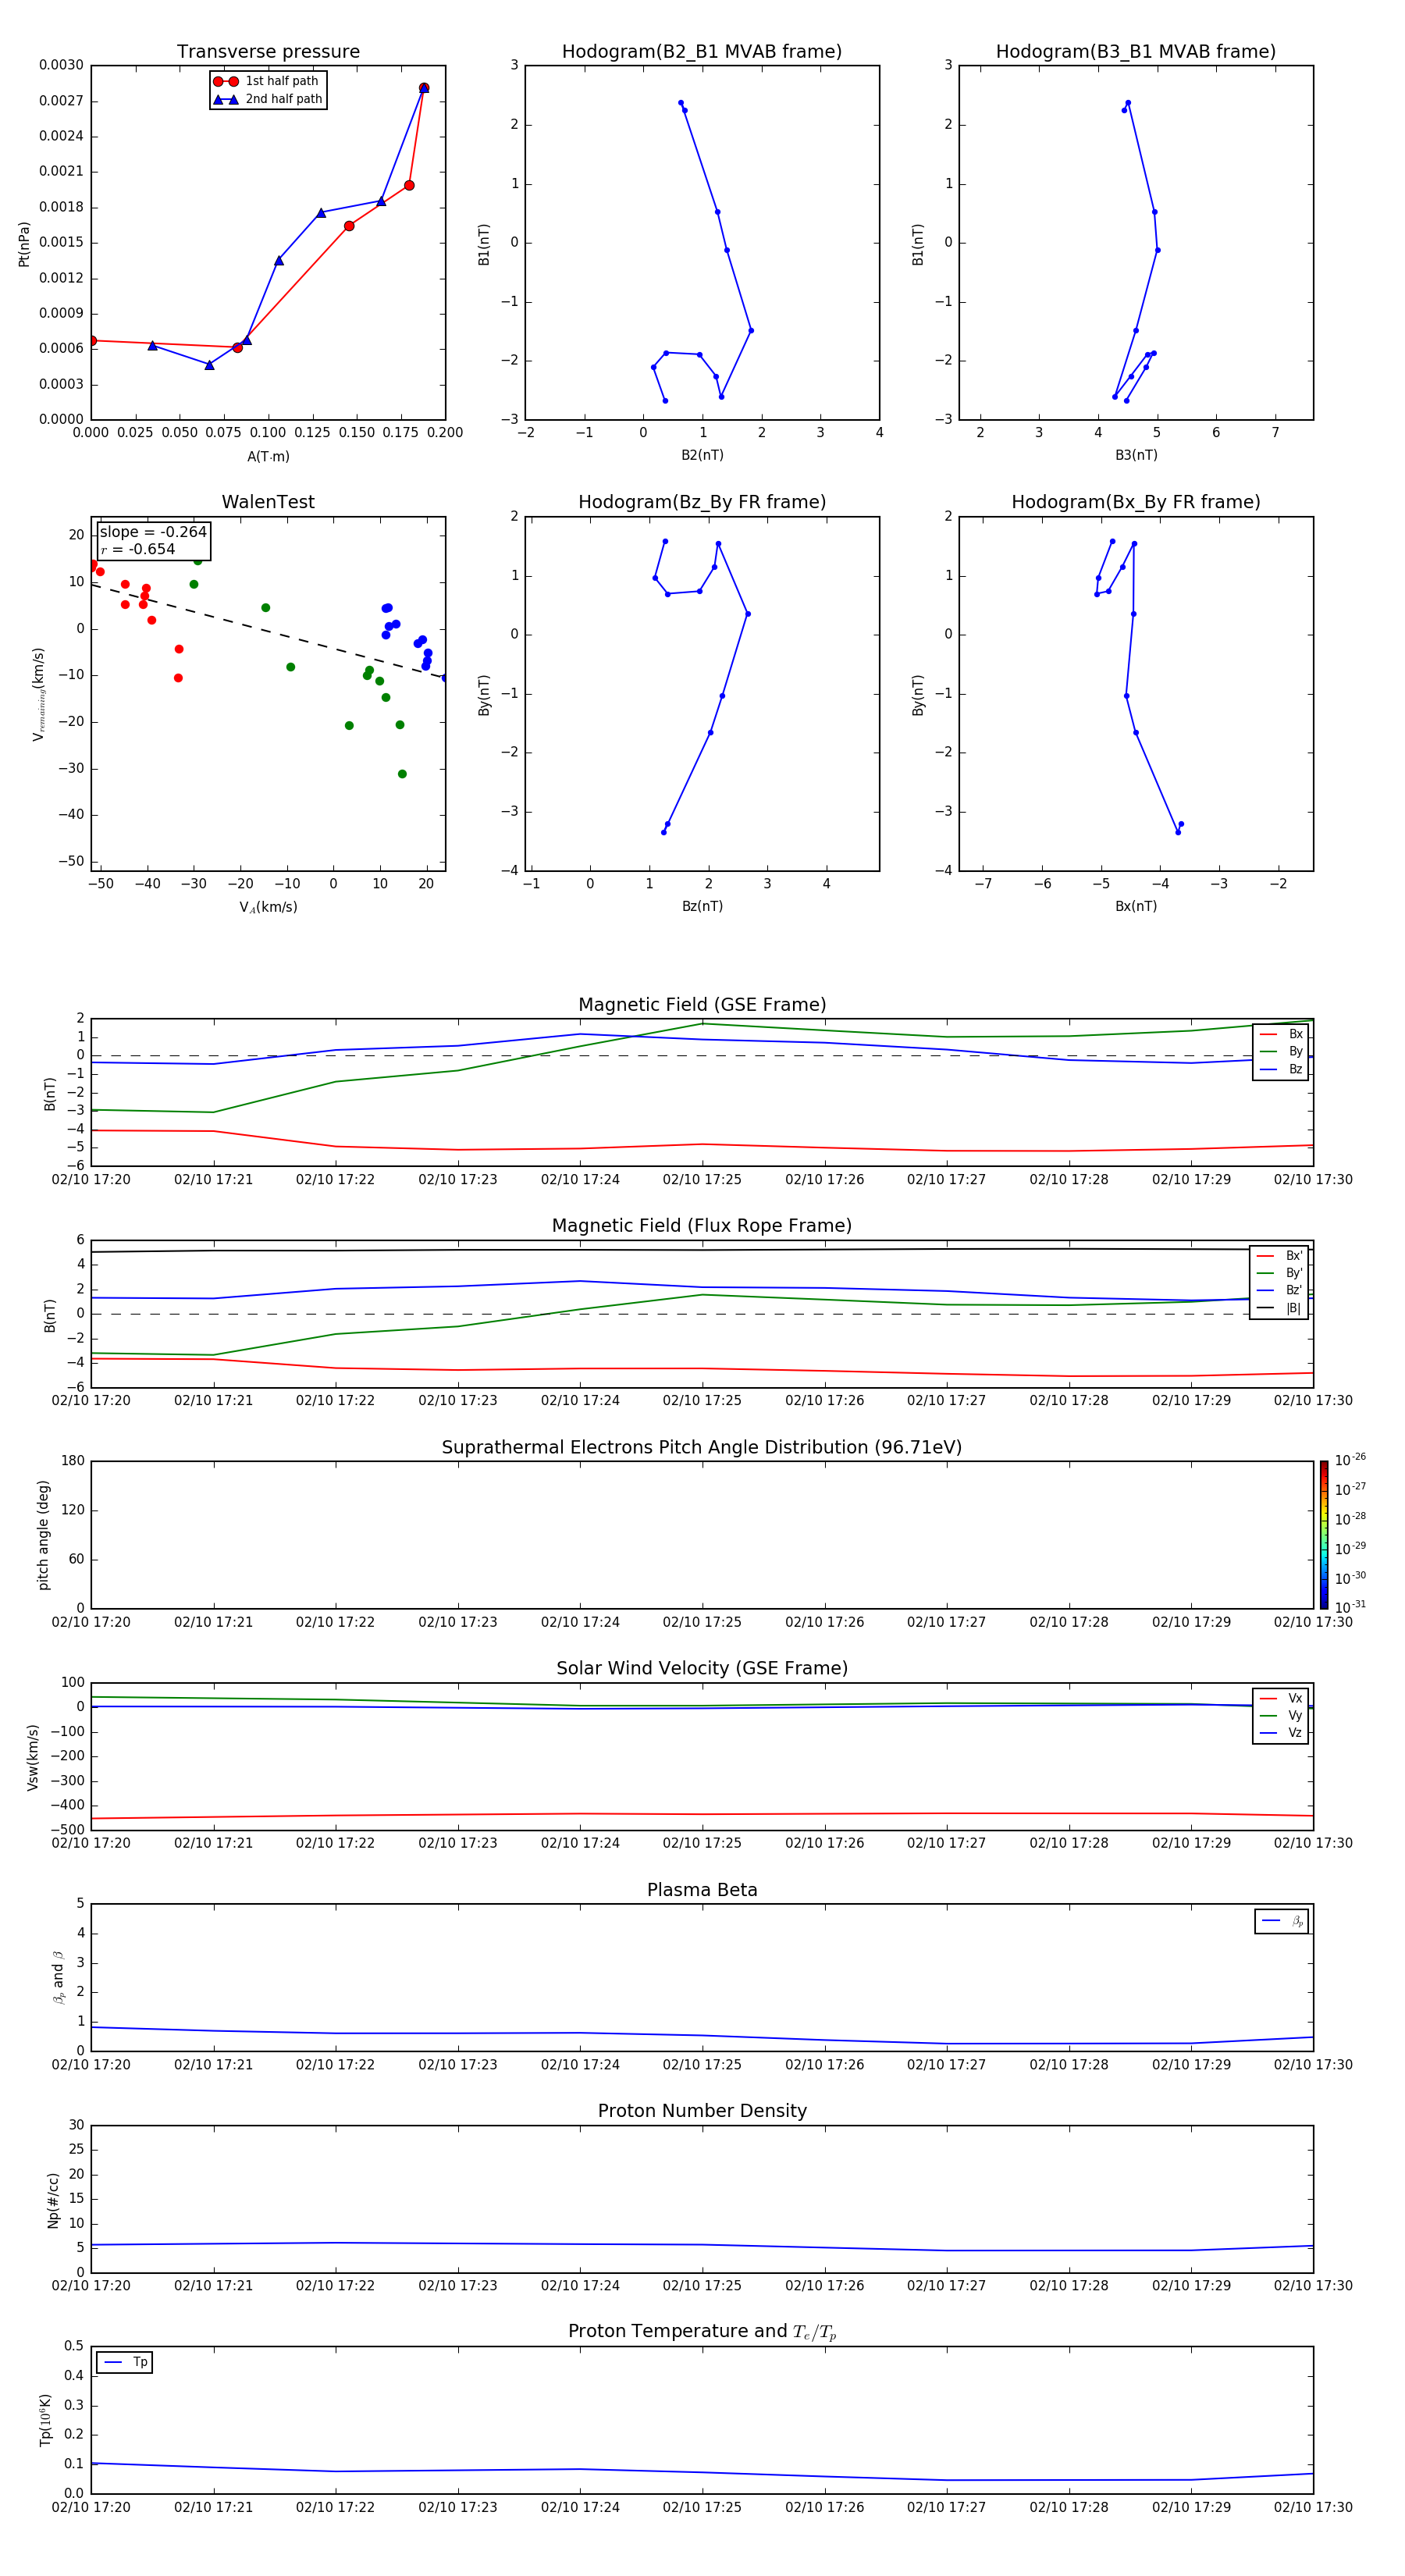
Task: Click the dashed regression line in WalenTest
Action: [268, 631]
